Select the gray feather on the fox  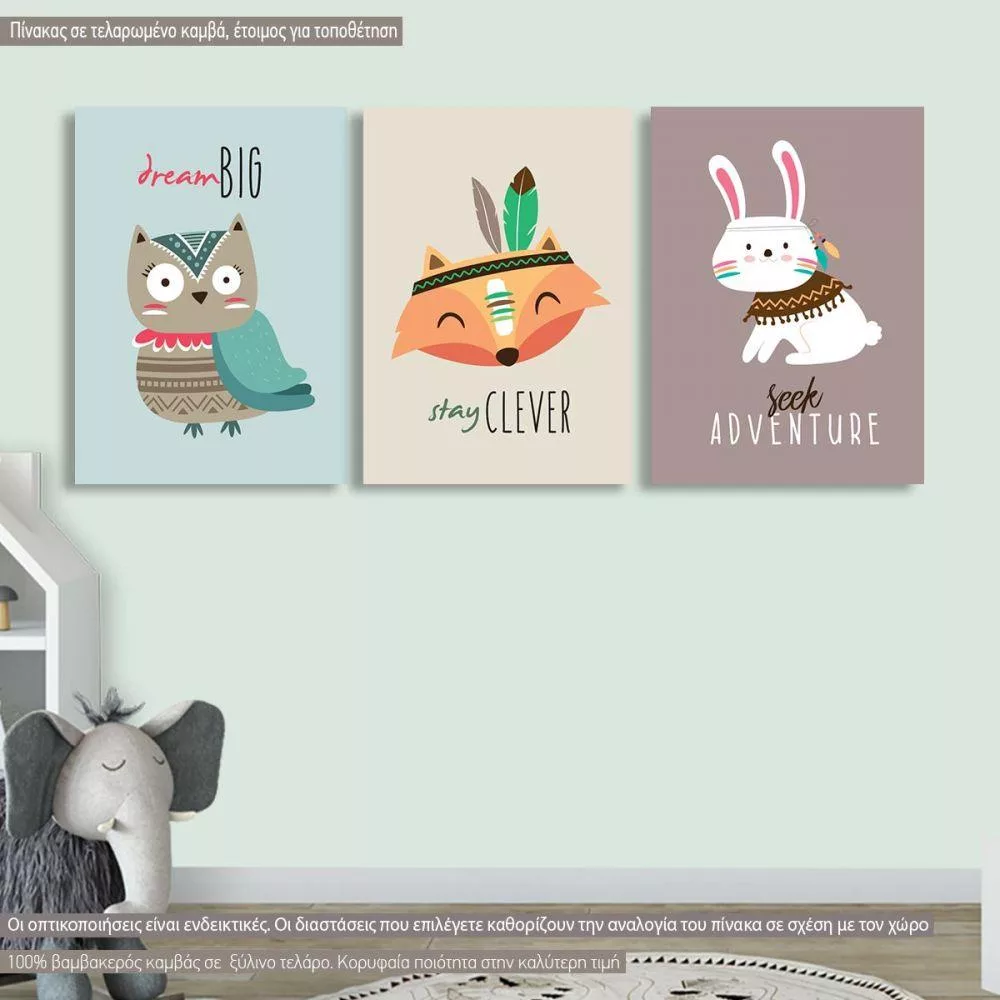coord(487,215)
